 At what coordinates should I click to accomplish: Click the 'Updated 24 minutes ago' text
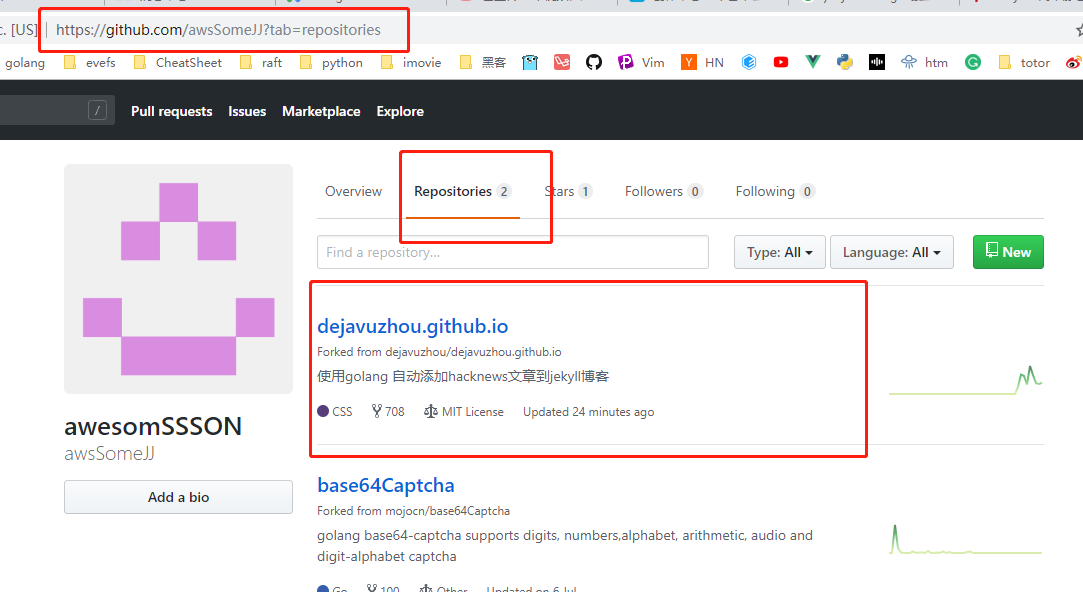pyautogui.click(x=588, y=412)
